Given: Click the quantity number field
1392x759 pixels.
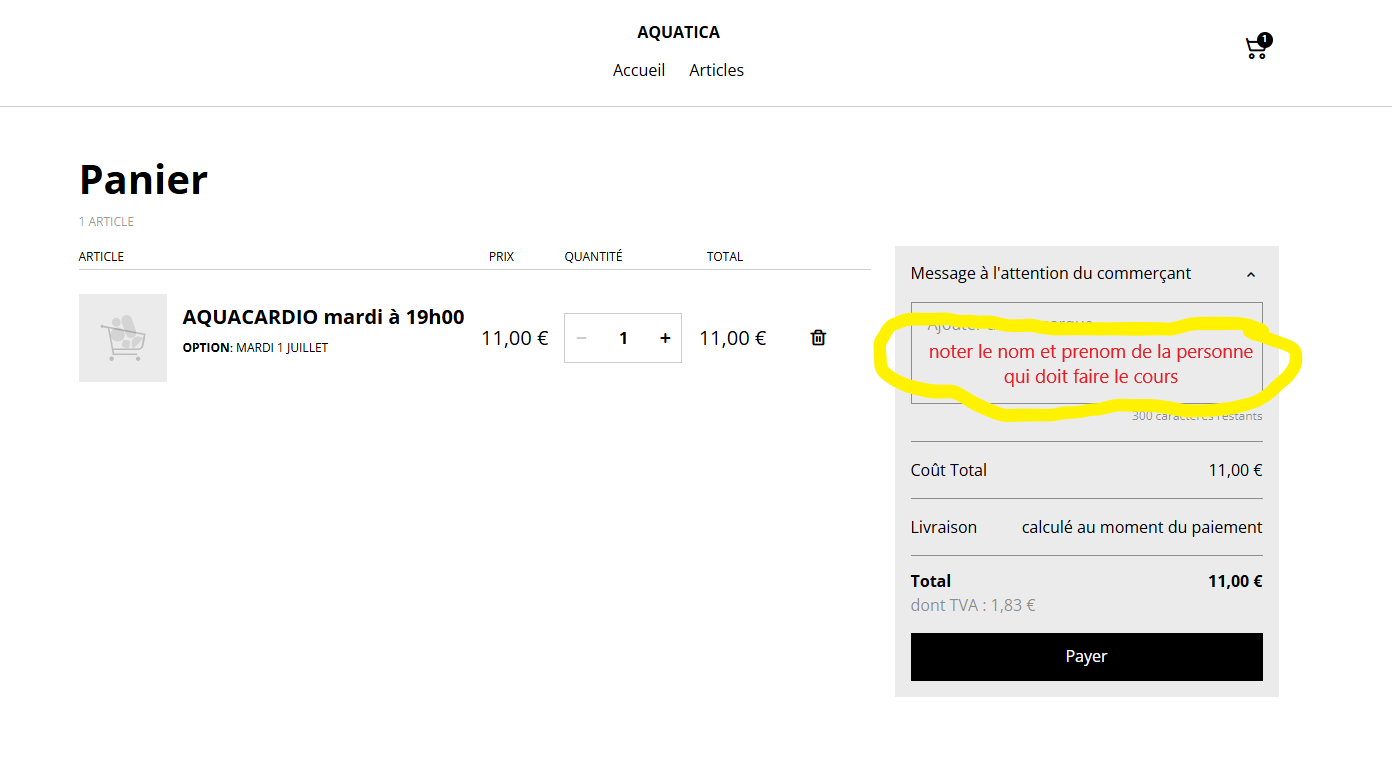Looking at the screenshot, I should [x=623, y=338].
